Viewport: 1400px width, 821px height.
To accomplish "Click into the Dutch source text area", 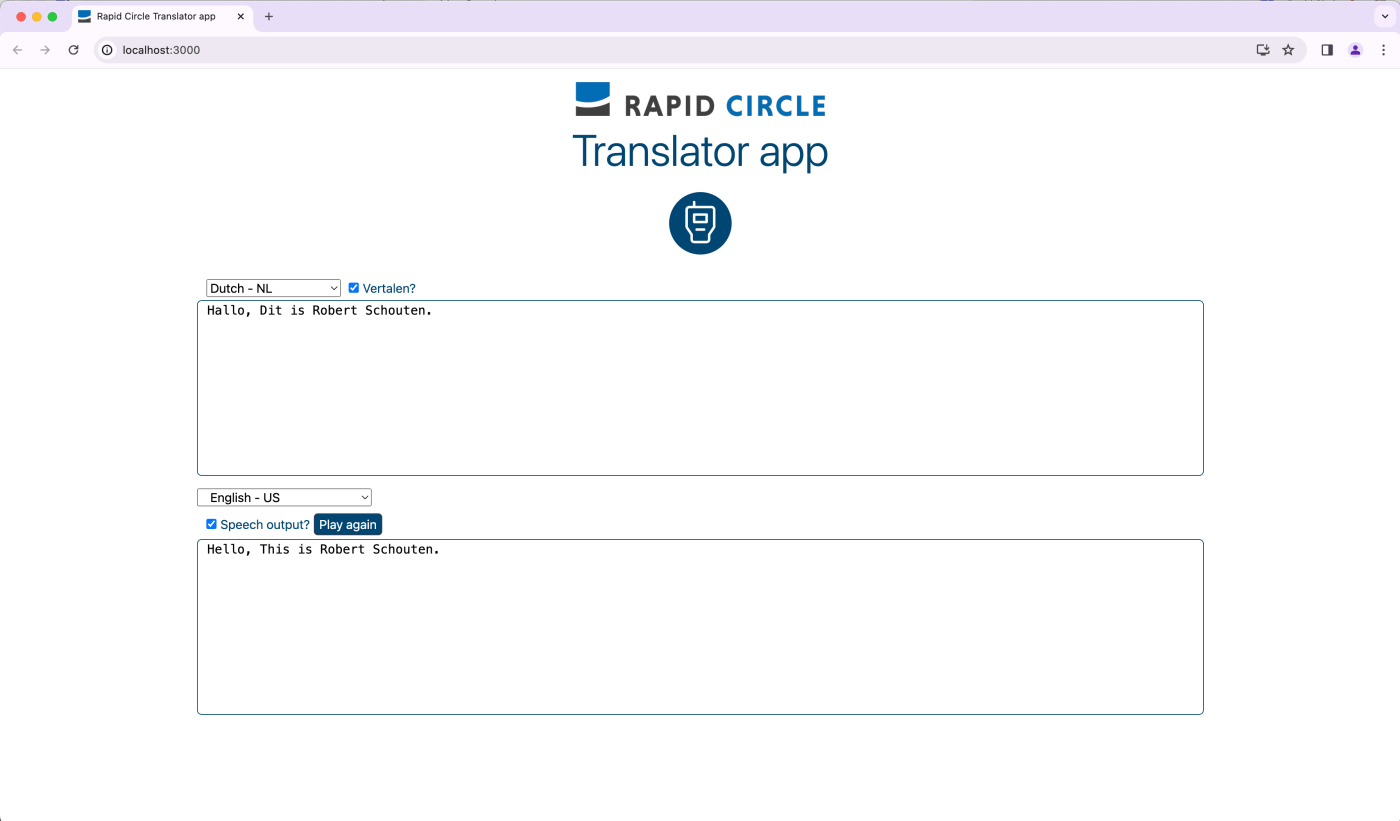I will click(700, 388).
